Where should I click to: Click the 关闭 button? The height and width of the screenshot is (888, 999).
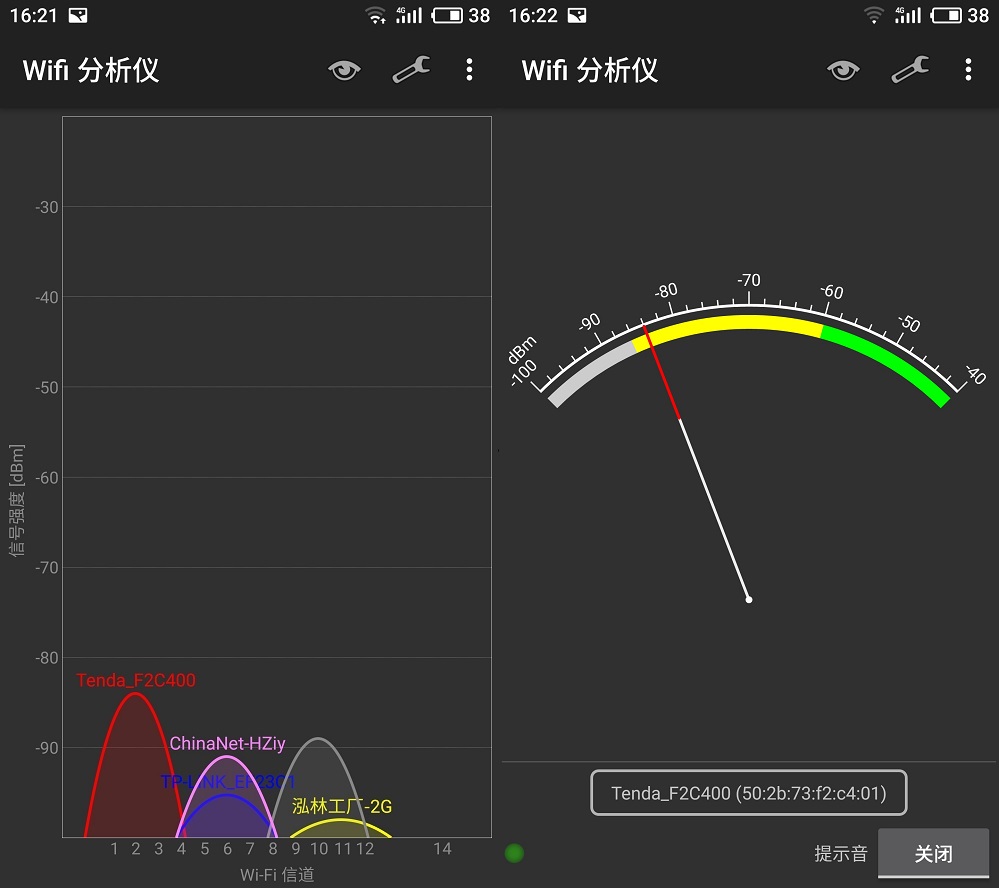click(933, 854)
